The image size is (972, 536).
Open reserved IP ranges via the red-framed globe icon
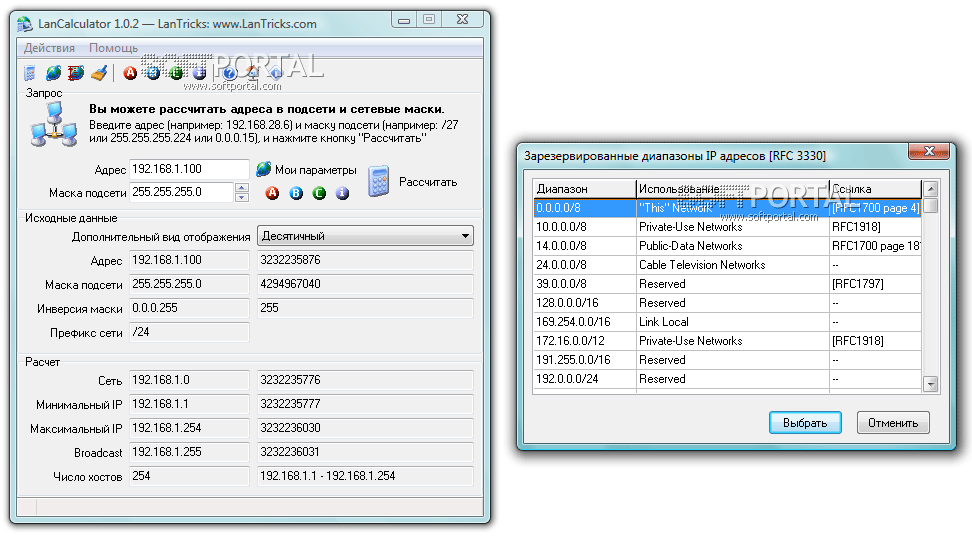coord(76,73)
